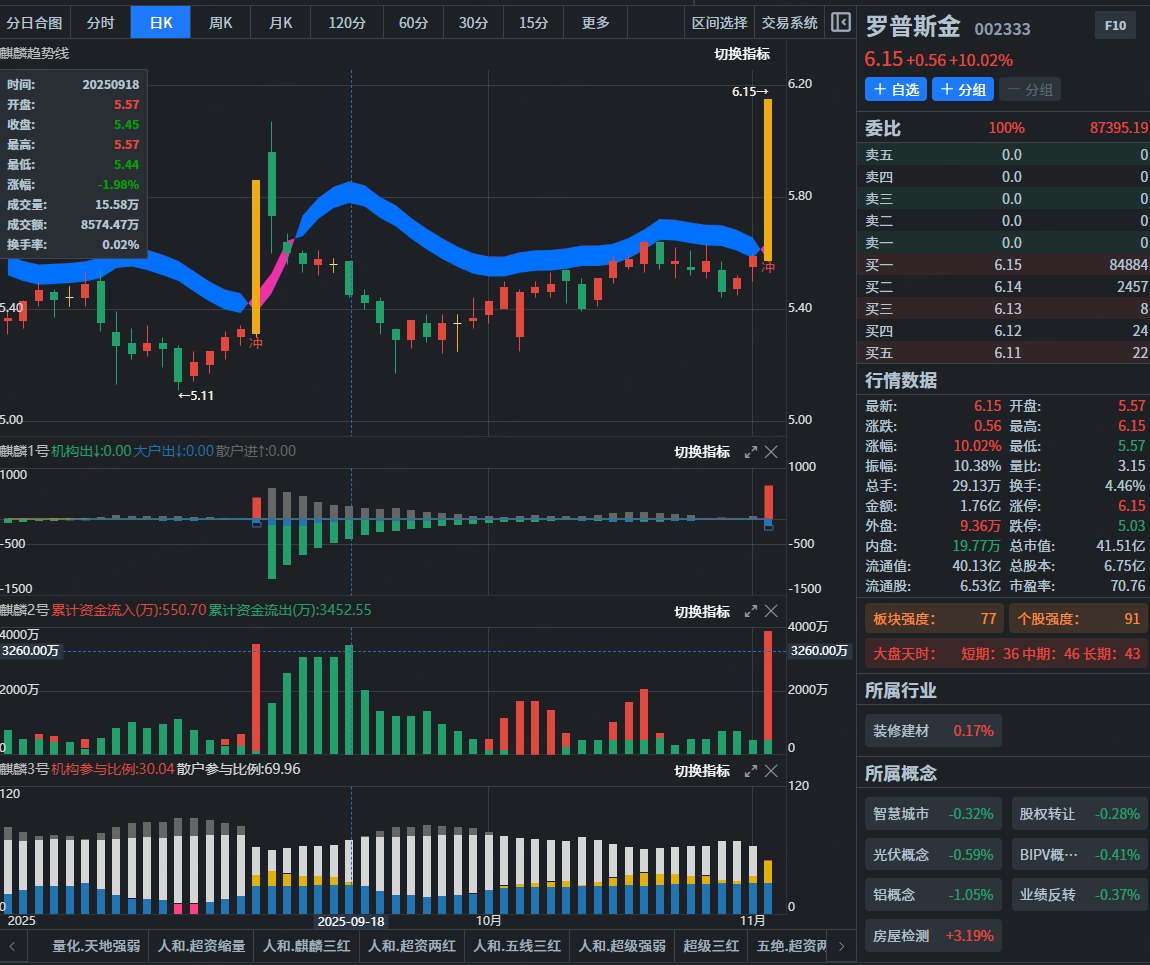This screenshot has height=965, width=1150.
Task: Open 装修建材 industry link
Action: click(x=933, y=731)
